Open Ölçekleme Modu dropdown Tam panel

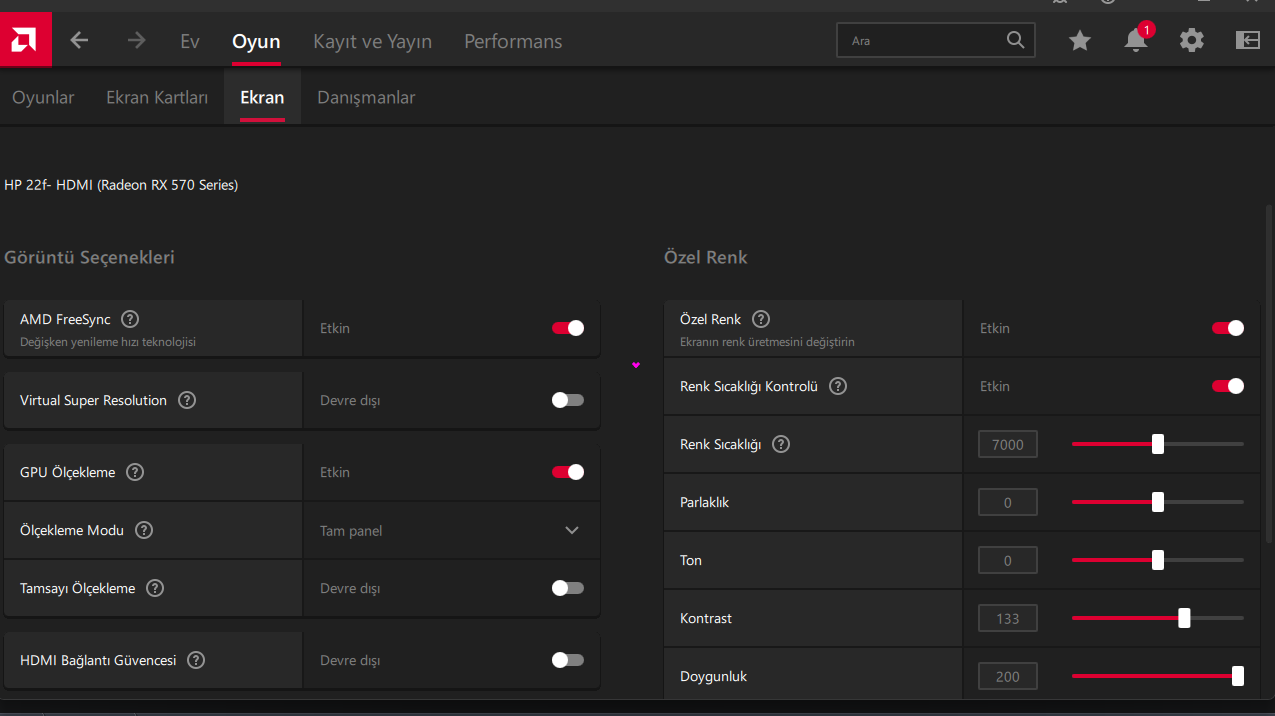452,530
